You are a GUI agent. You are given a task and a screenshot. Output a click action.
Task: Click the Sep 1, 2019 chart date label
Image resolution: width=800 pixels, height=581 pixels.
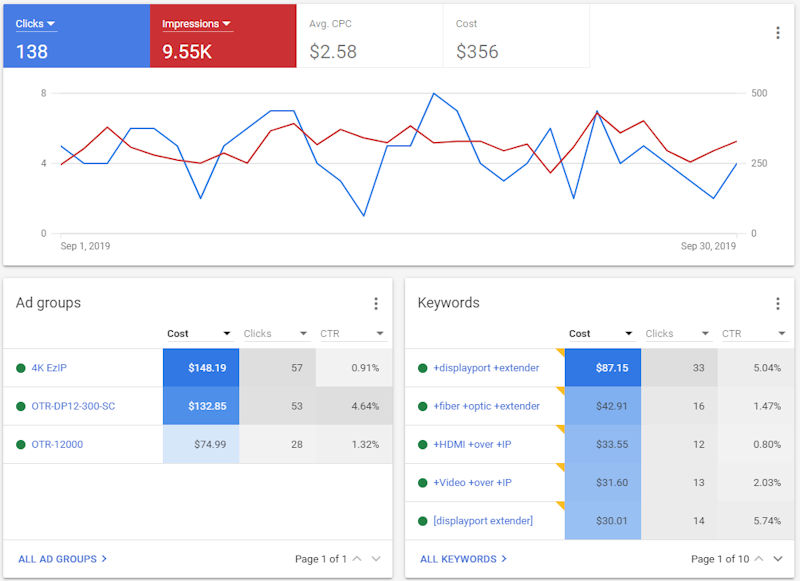coord(85,246)
